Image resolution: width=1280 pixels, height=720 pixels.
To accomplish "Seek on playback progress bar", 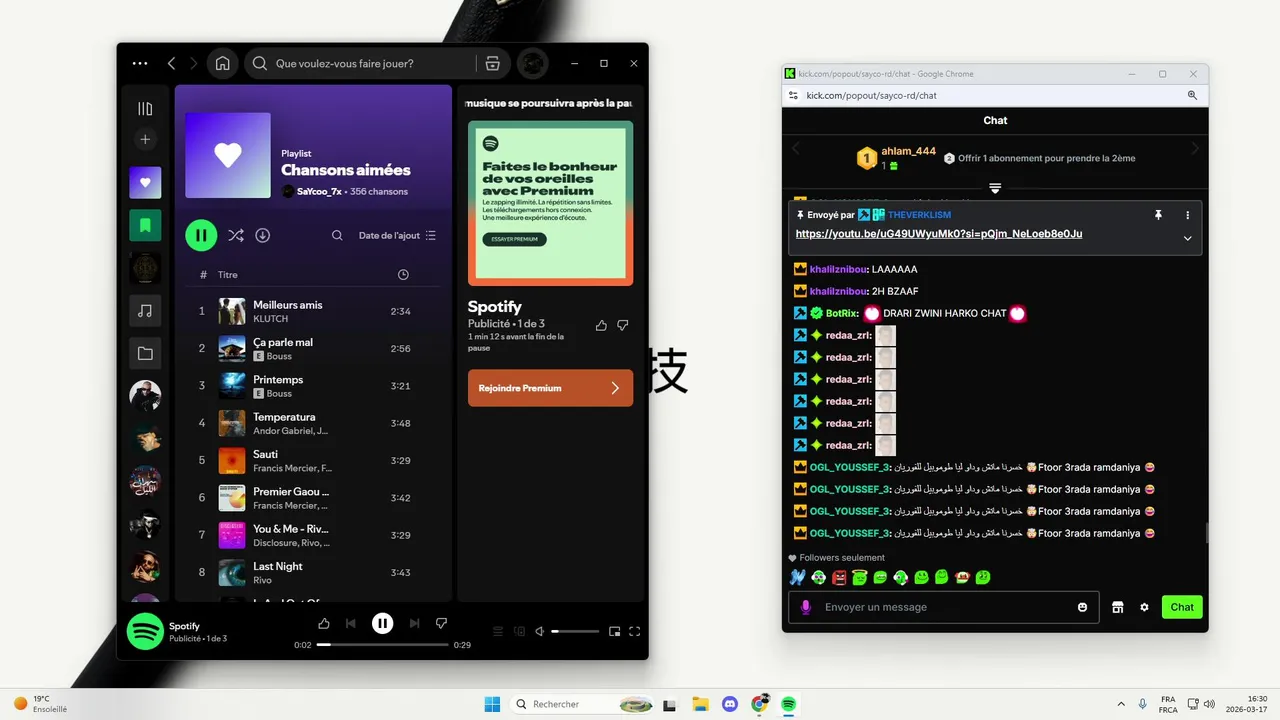I will point(382,645).
